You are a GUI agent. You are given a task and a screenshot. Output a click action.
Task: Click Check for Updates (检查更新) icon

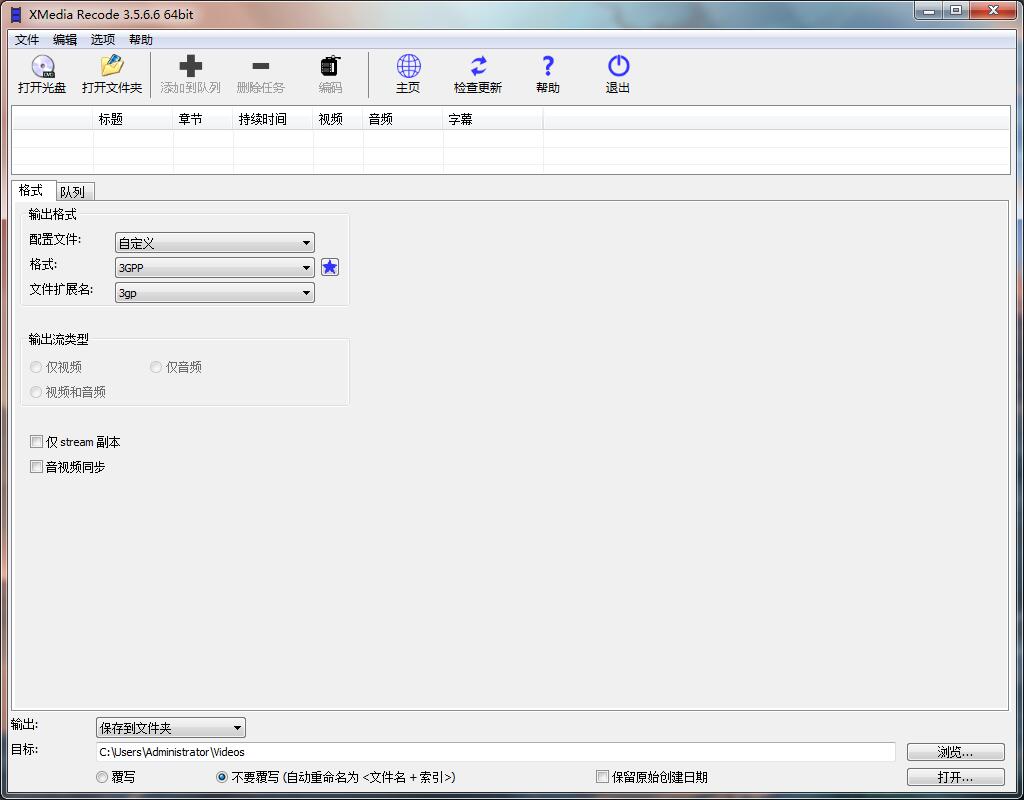478,67
